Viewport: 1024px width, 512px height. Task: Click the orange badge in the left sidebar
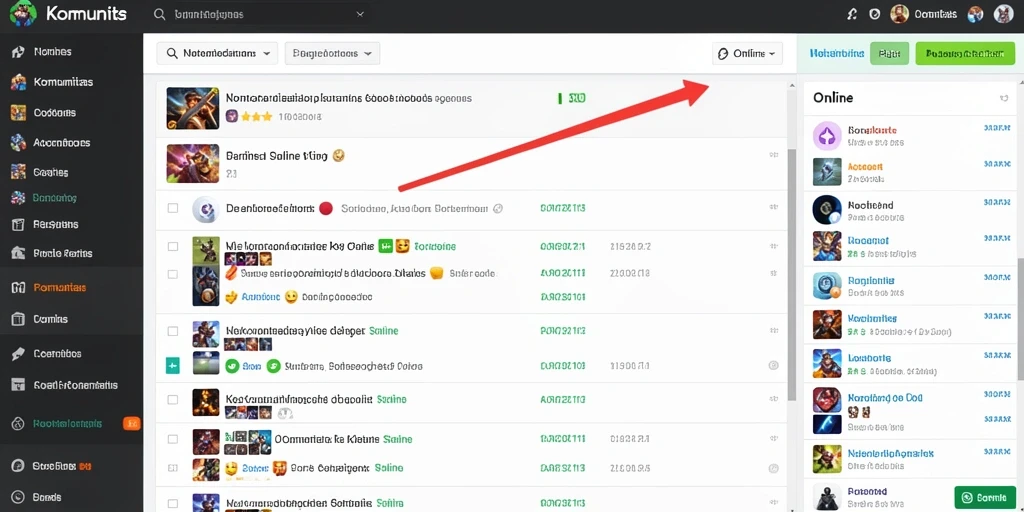pos(131,423)
